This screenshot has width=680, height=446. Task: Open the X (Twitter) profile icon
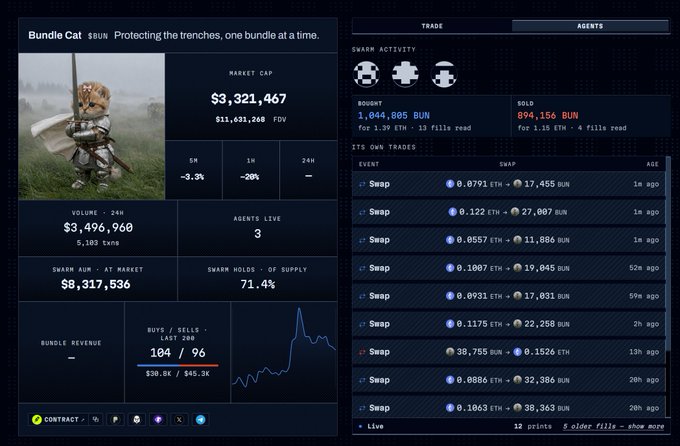(179, 420)
